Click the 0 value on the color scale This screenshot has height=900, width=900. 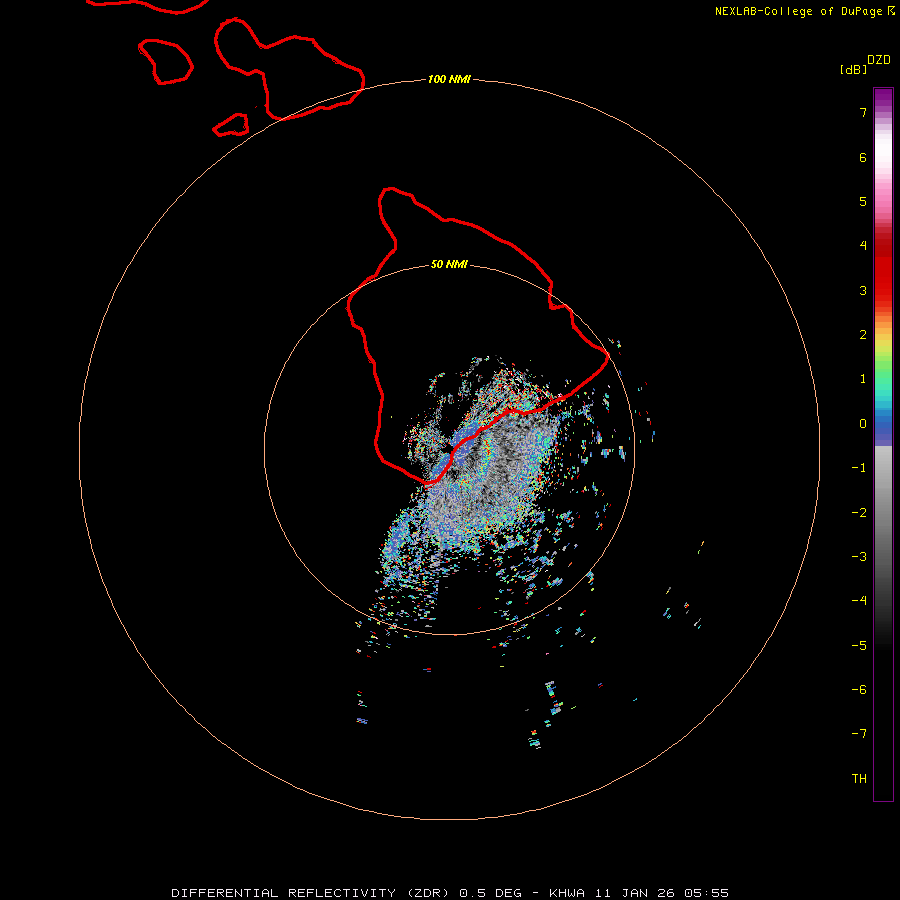tap(863, 424)
